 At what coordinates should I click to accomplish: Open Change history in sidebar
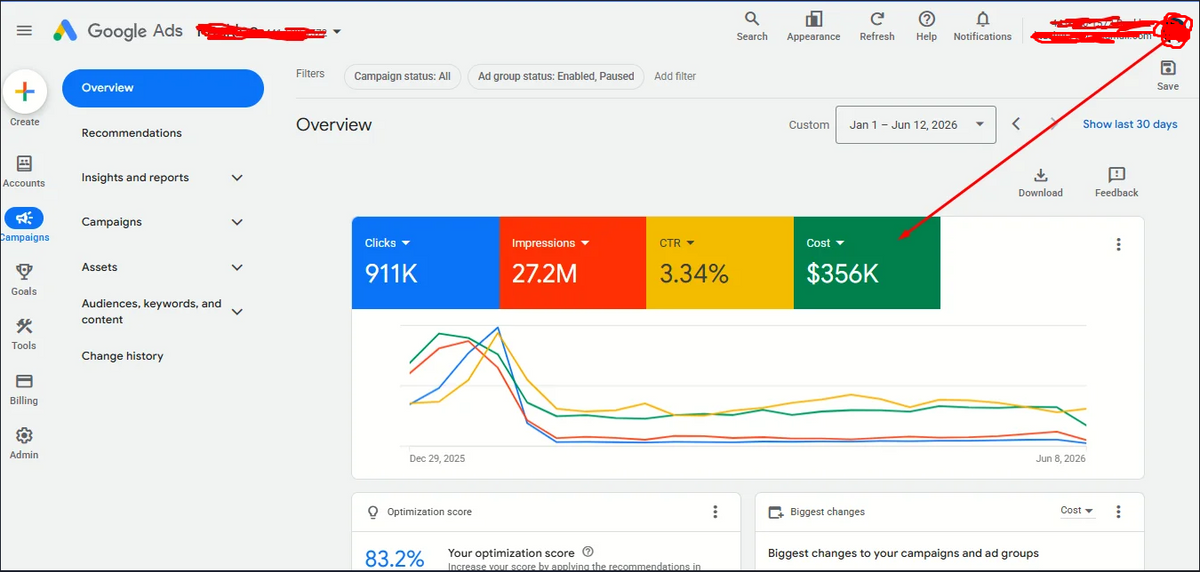click(x=122, y=356)
